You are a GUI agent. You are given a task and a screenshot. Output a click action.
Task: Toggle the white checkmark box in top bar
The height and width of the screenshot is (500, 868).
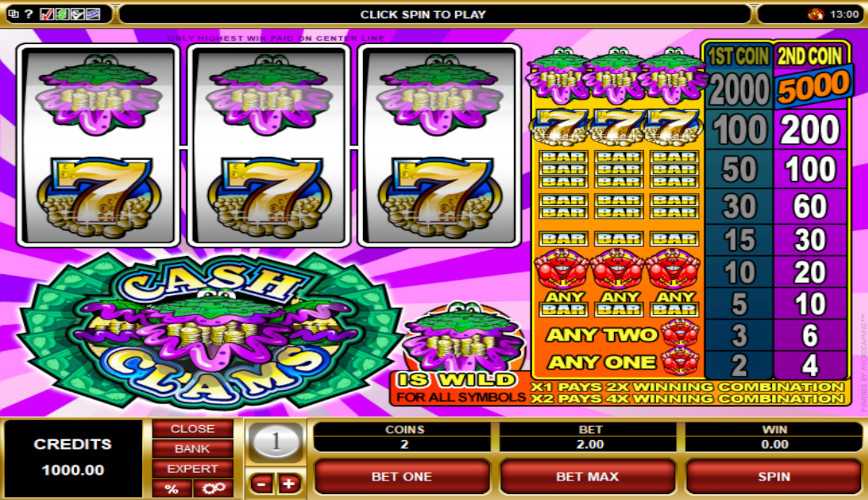pyautogui.click(x=78, y=14)
